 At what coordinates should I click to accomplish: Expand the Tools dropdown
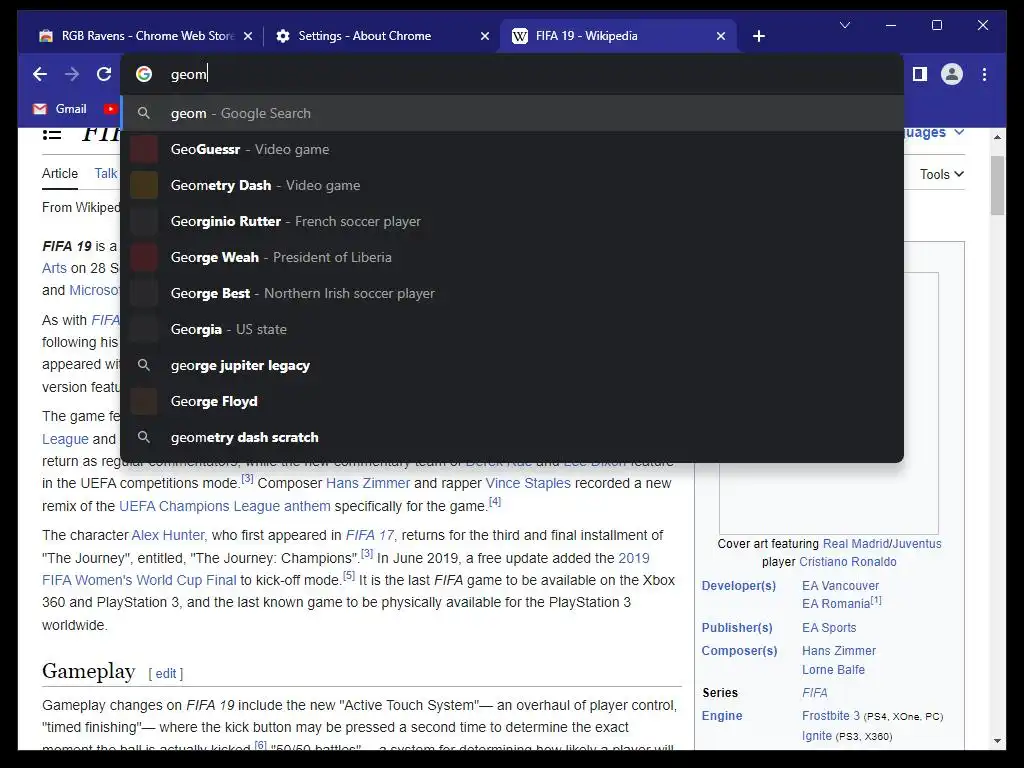point(942,174)
